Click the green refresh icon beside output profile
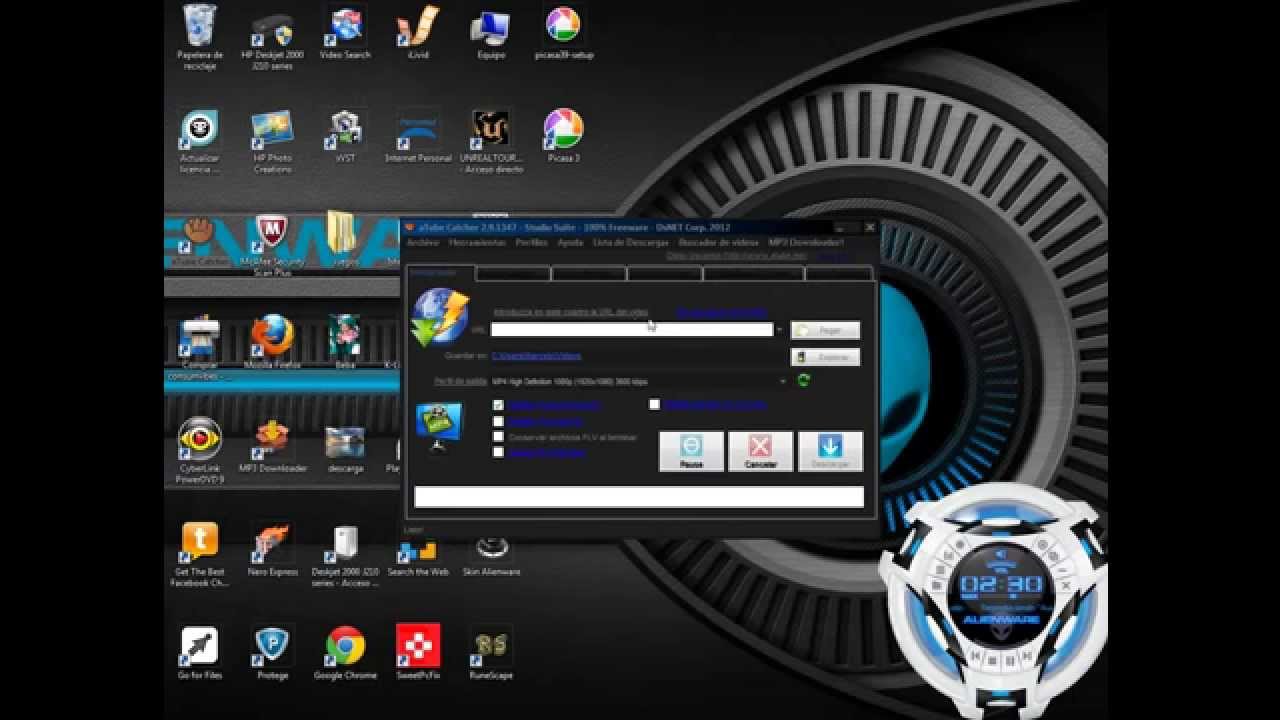 point(803,380)
